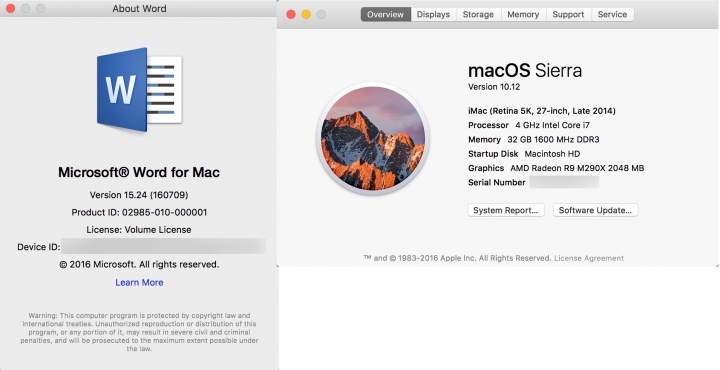Click the Microsoft Word logo icon
The image size is (720, 370).
140,90
